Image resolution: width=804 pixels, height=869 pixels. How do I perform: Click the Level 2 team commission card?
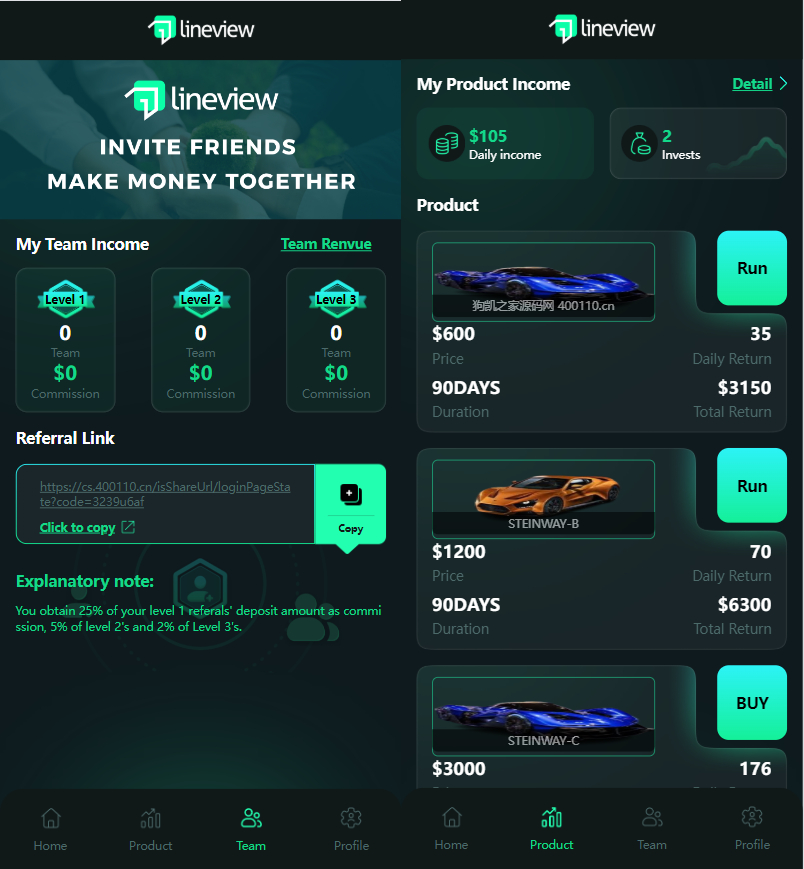201,340
